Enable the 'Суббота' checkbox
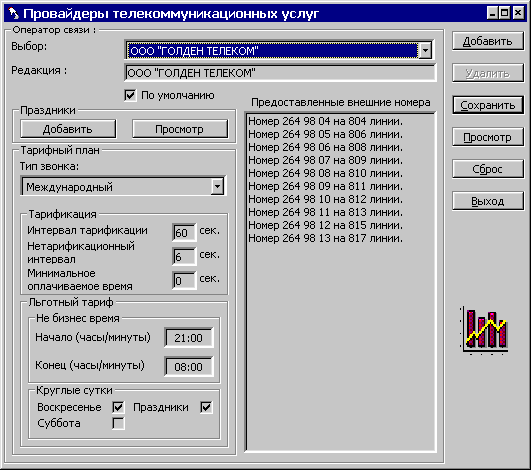This screenshot has height=470, width=531. [x=118, y=423]
